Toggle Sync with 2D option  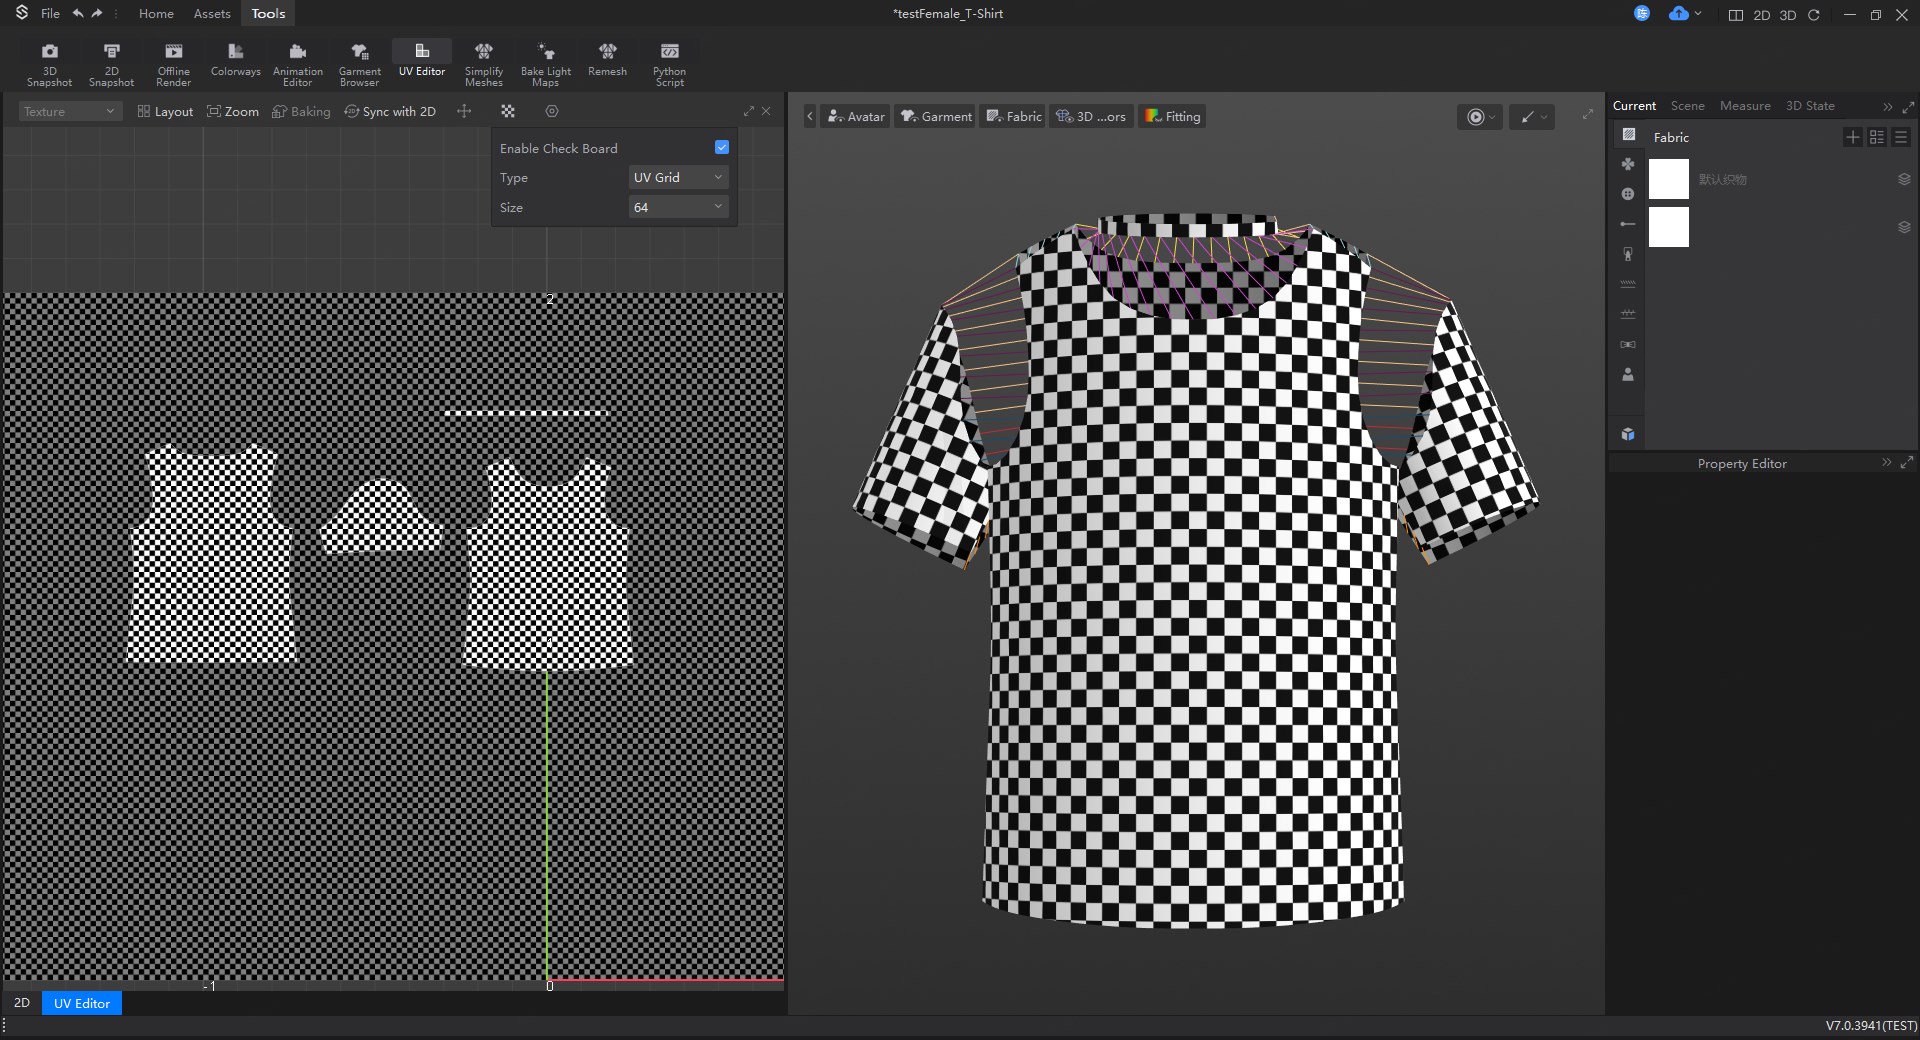click(x=390, y=111)
